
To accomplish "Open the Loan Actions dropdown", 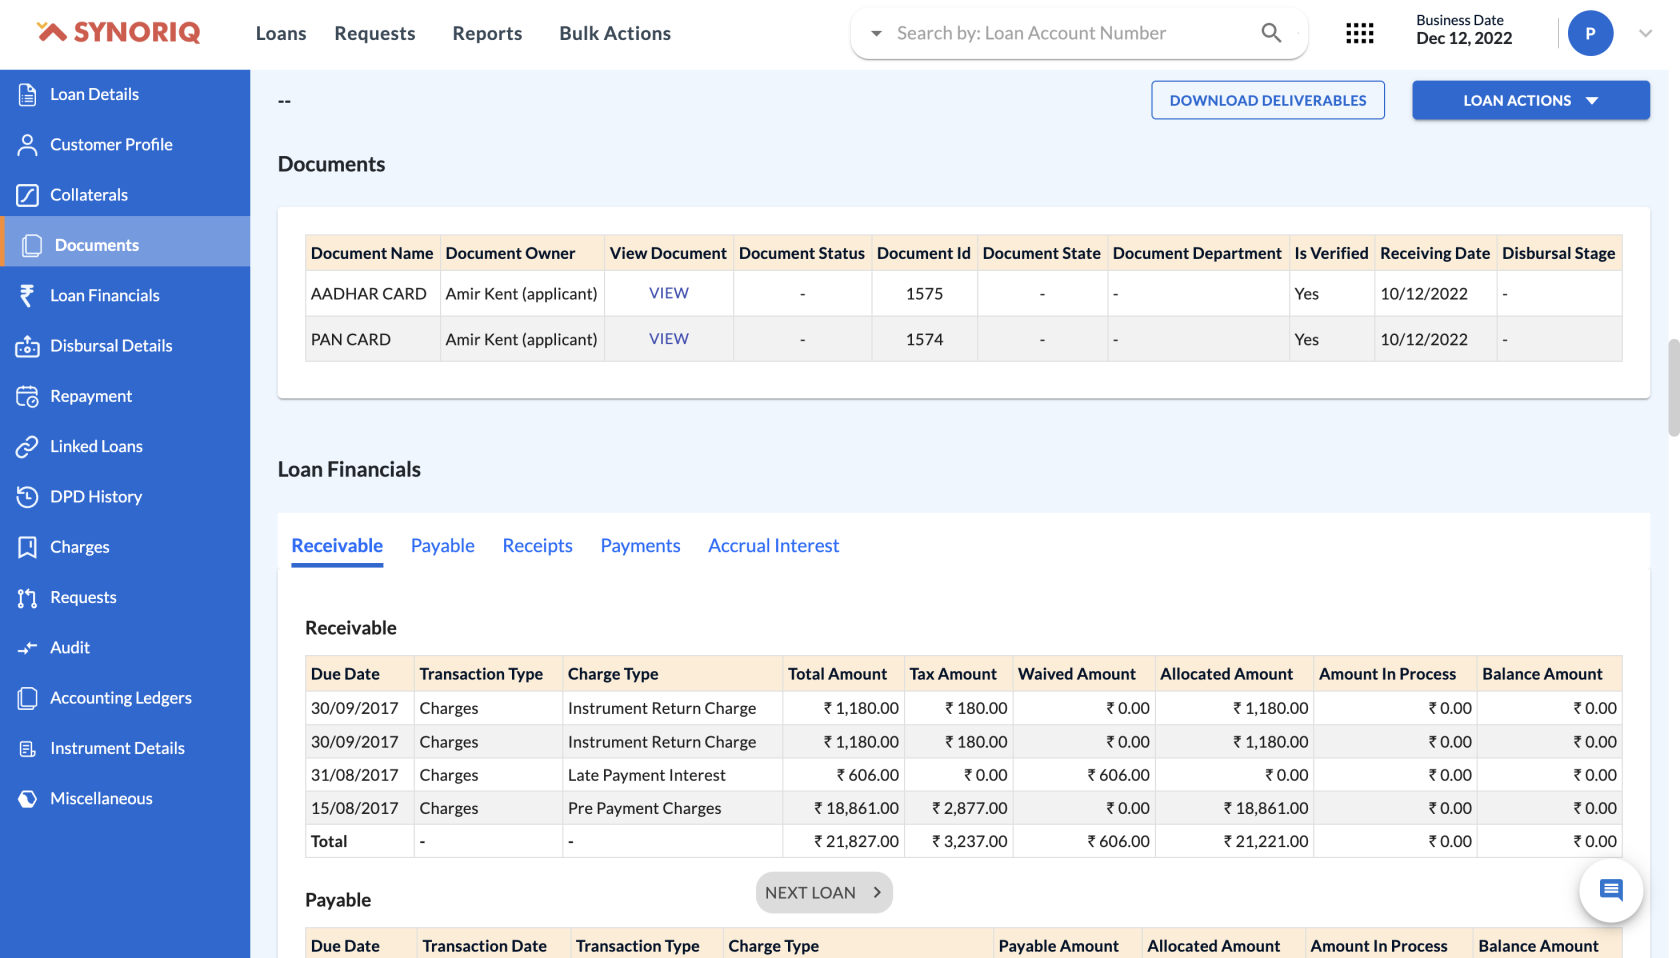I will [1531, 100].
